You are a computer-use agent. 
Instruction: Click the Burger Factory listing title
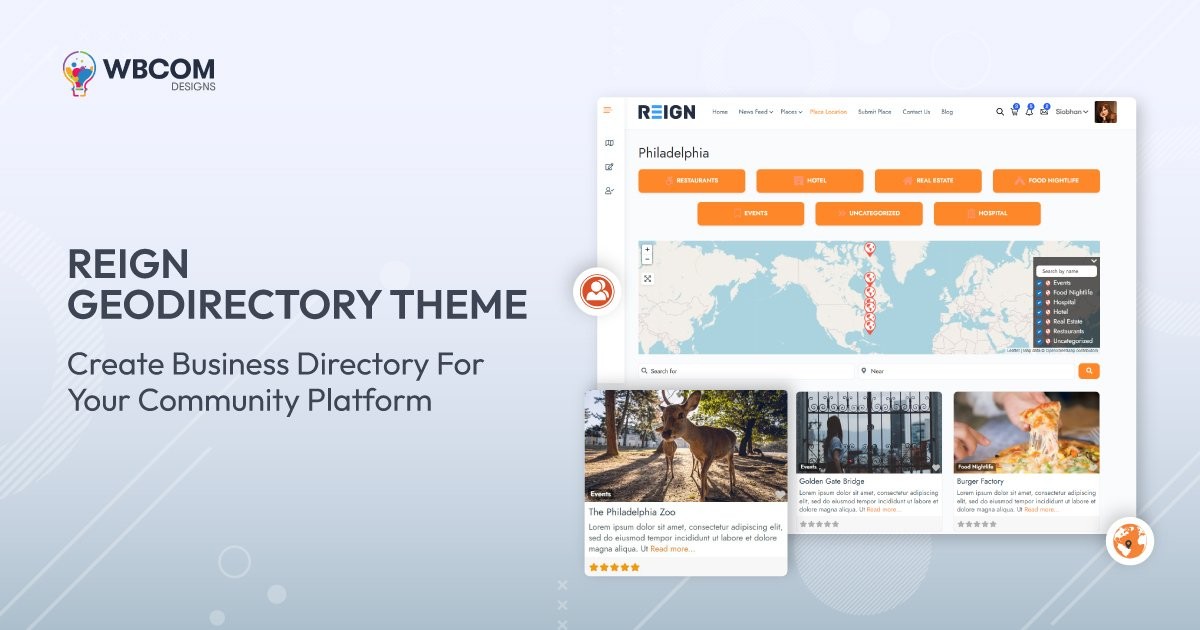tap(980, 481)
